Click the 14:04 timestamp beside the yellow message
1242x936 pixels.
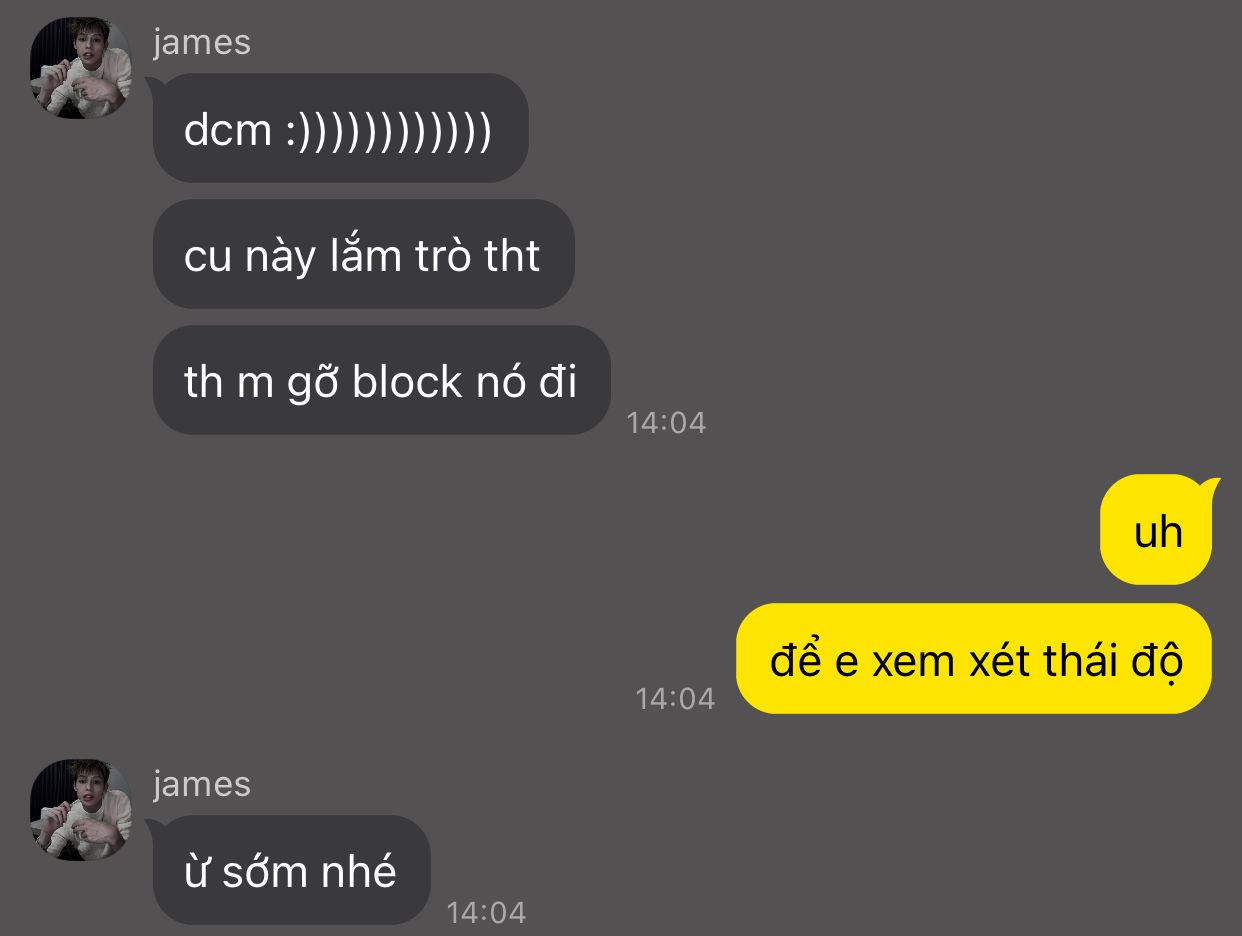click(x=676, y=698)
